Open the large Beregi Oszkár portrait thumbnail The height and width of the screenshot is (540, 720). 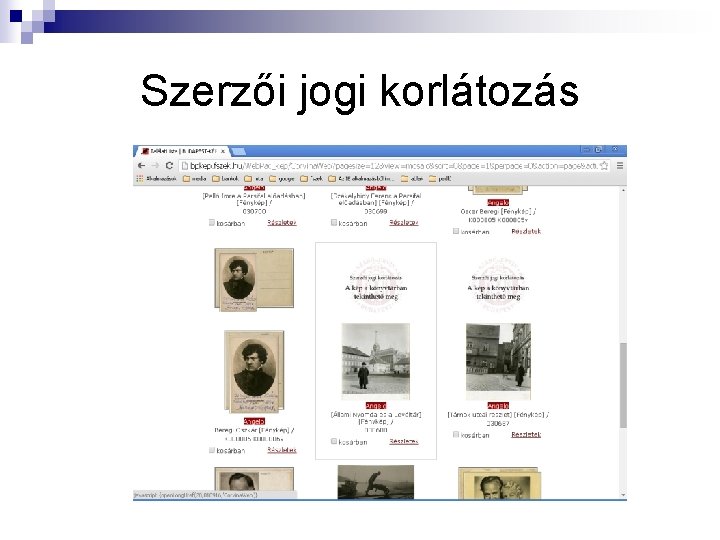(254, 371)
